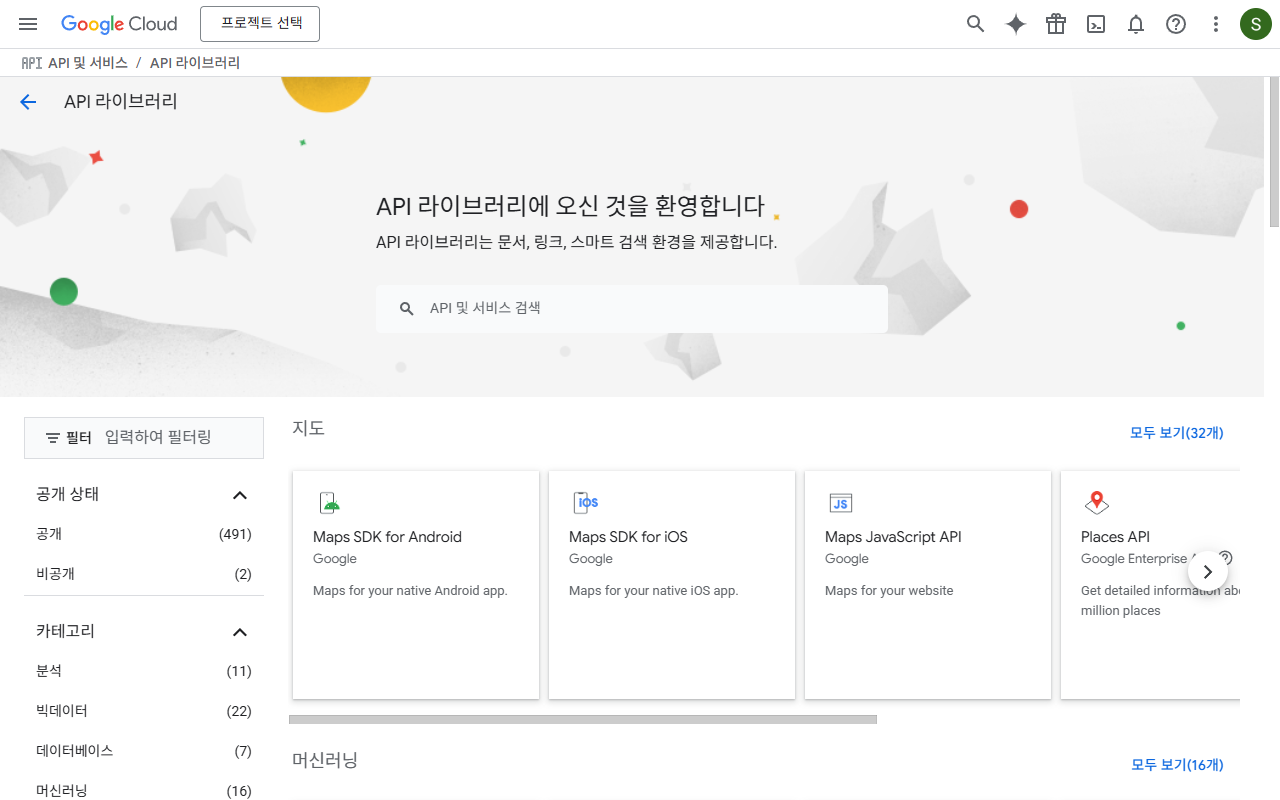
Task: Open the help question mark icon
Action: (1176, 24)
